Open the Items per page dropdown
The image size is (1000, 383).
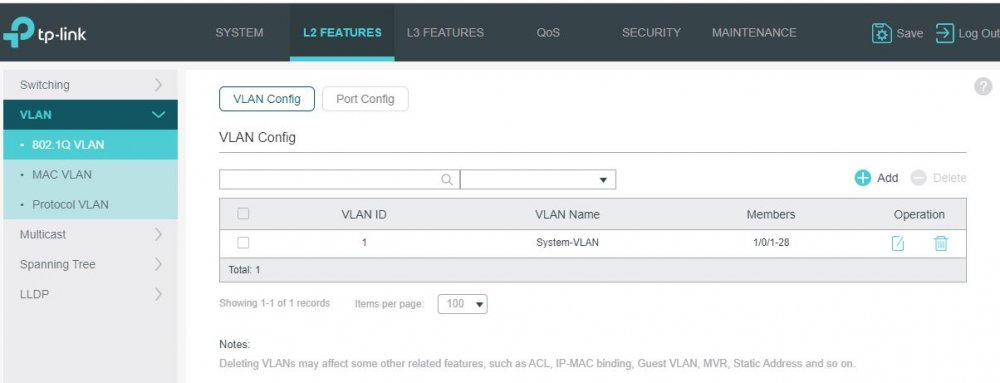[462, 304]
